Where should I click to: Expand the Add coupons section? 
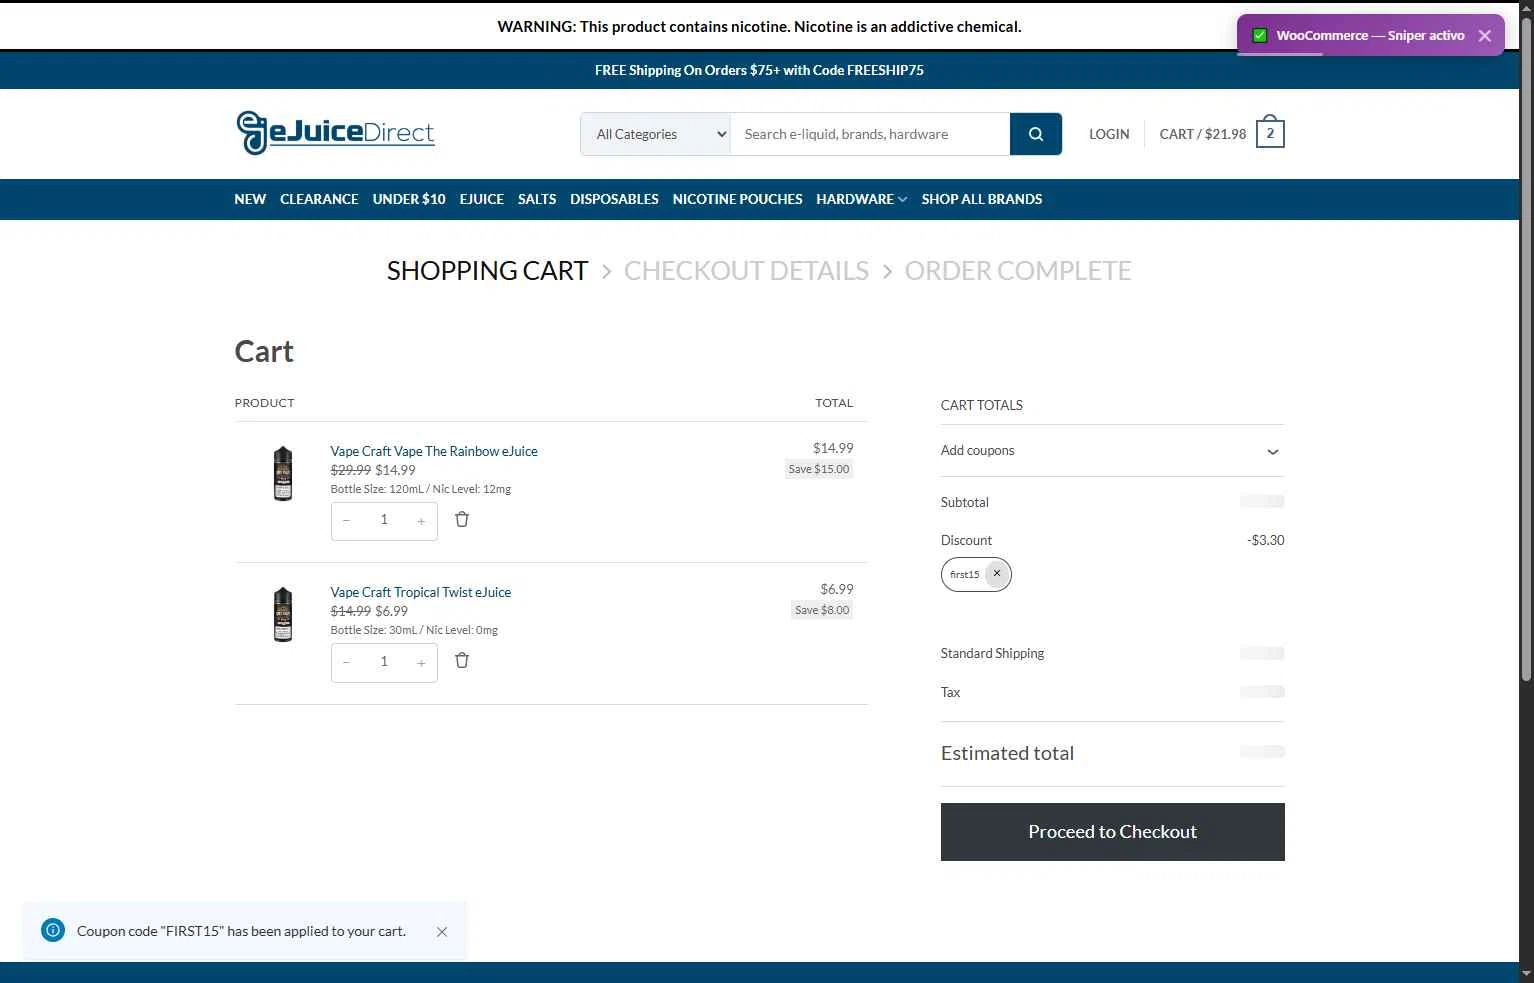pos(1112,451)
